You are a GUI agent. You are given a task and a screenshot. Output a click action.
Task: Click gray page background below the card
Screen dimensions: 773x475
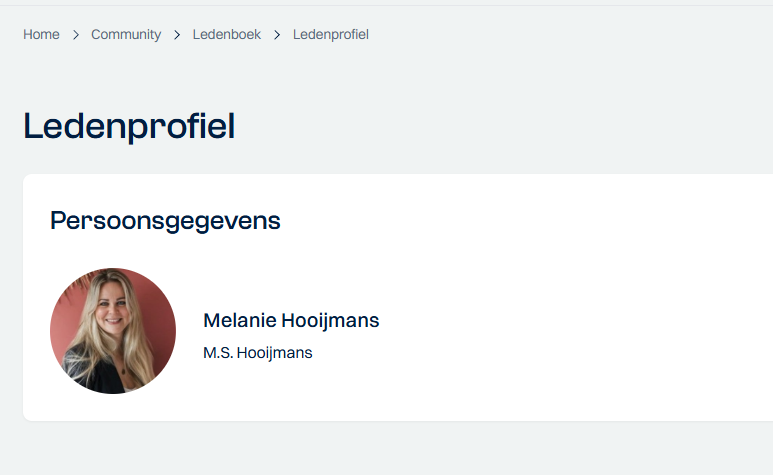coord(386,448)
